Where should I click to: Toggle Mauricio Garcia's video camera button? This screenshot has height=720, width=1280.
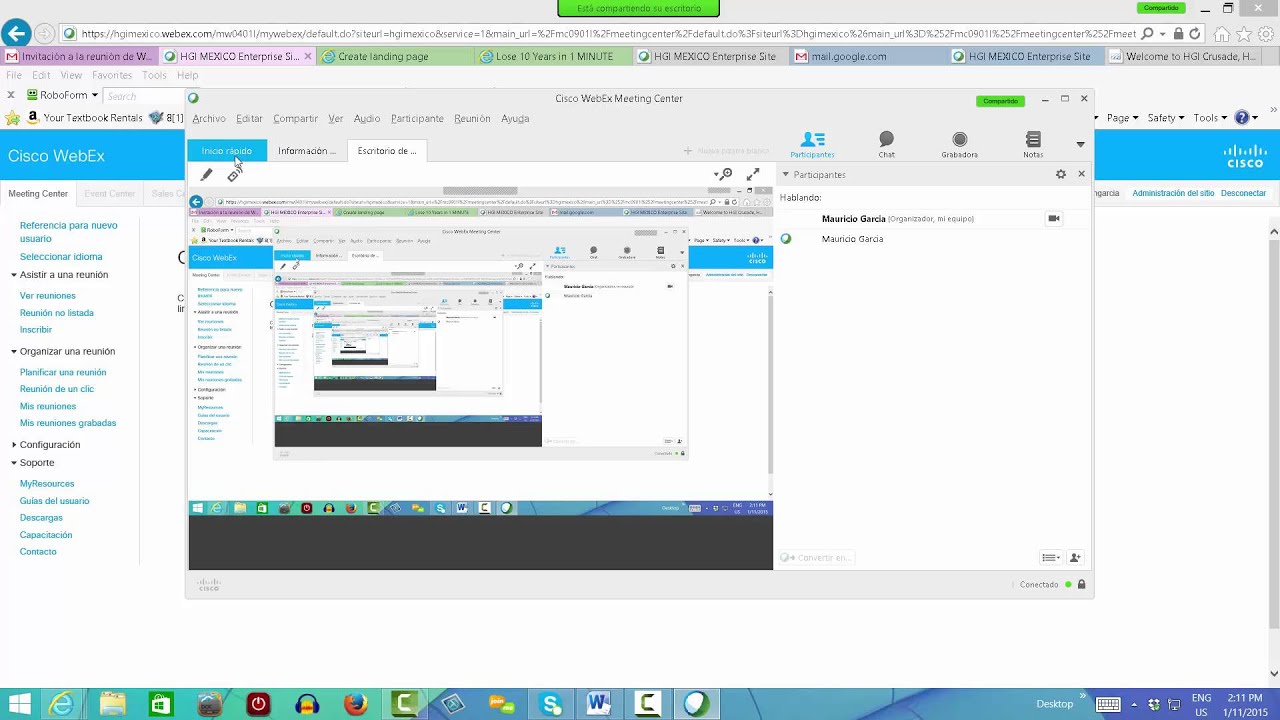[1053, 218]
